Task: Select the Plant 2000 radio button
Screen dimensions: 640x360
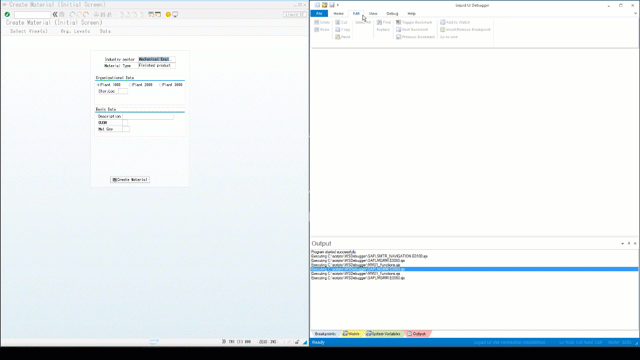Action: pyautogui.click(x=130, y=85)
